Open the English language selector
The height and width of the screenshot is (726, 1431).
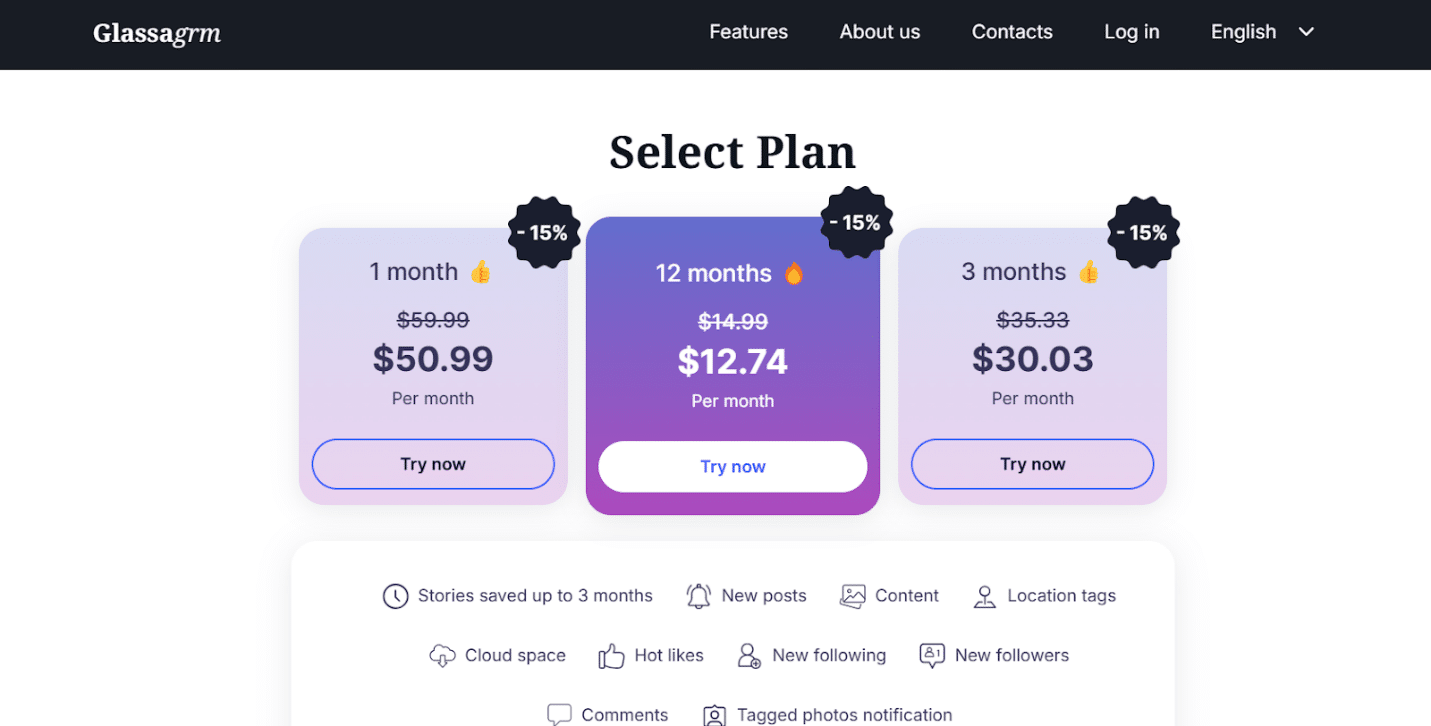pyautogui.click(x=1244, y=32)
